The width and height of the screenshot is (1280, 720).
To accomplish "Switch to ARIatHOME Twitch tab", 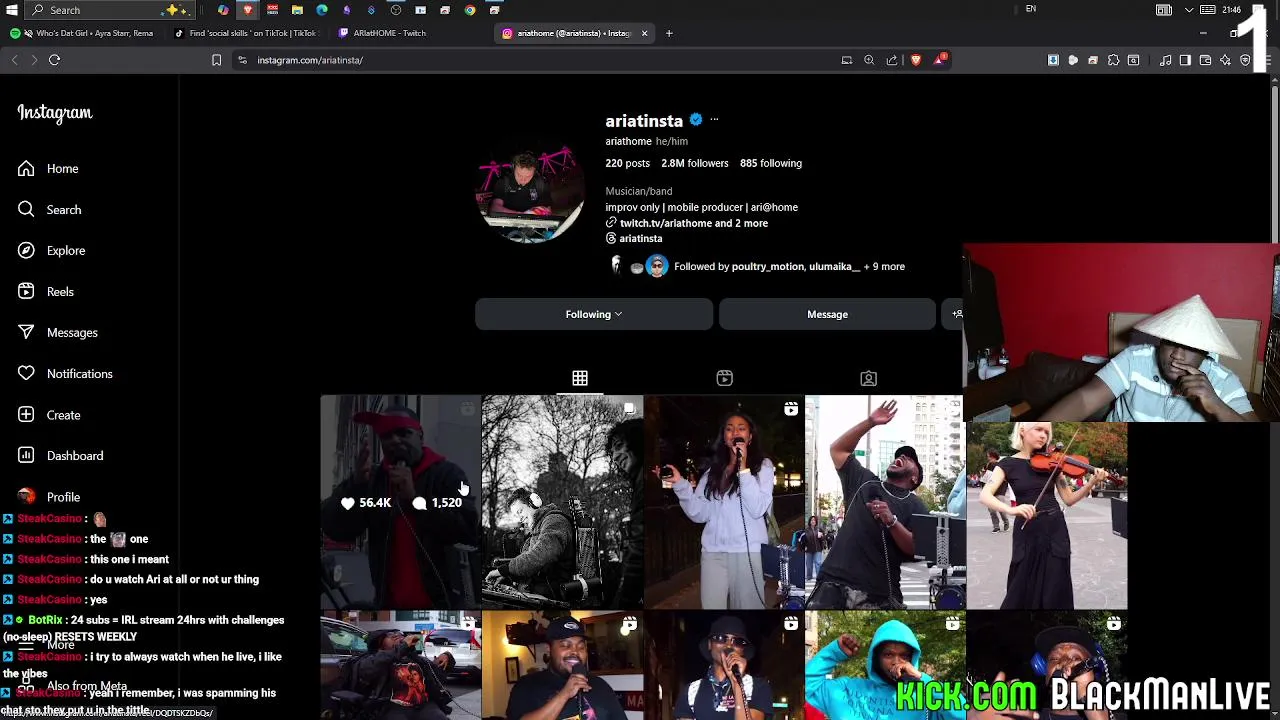I will pyautogui.click(x=410, y=33).
